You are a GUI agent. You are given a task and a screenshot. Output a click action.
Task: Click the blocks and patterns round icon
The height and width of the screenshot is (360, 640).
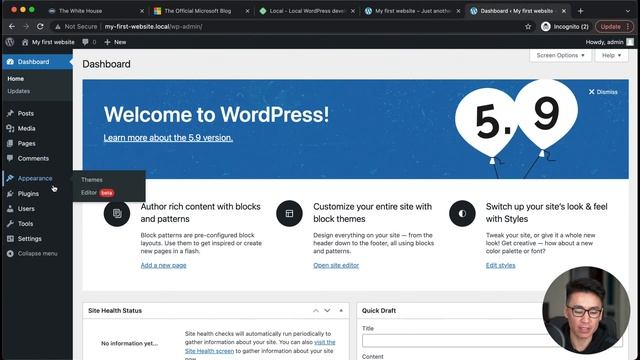coord(117,213)
